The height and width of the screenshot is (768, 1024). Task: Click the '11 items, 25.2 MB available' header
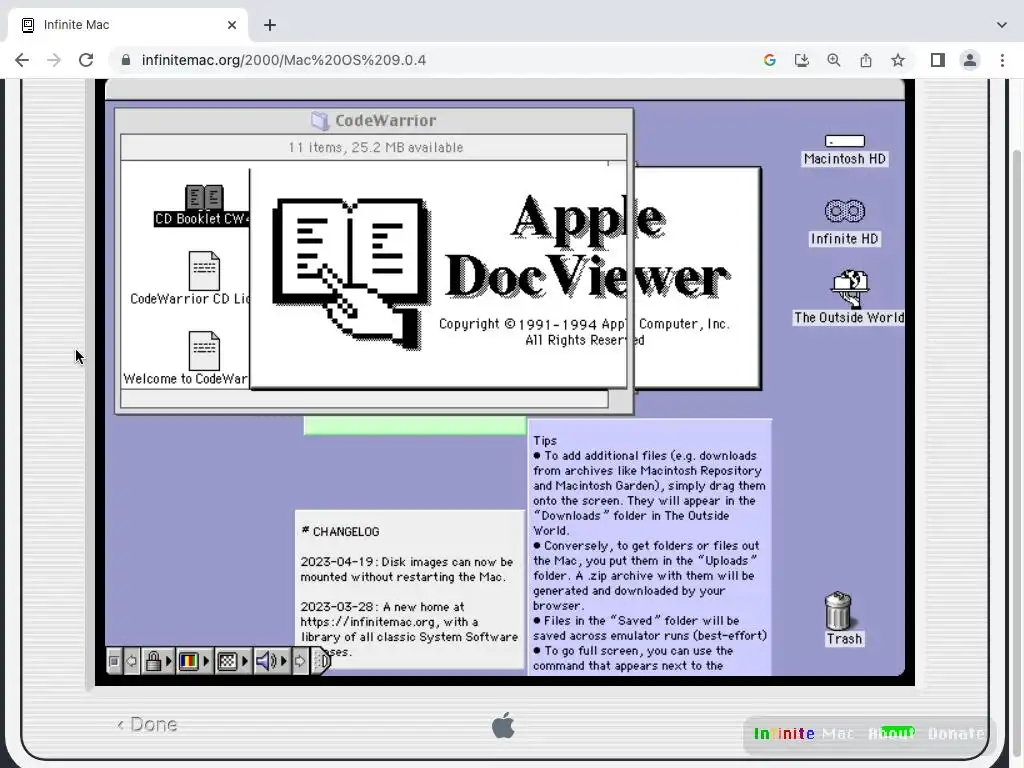tap(376, 148)
